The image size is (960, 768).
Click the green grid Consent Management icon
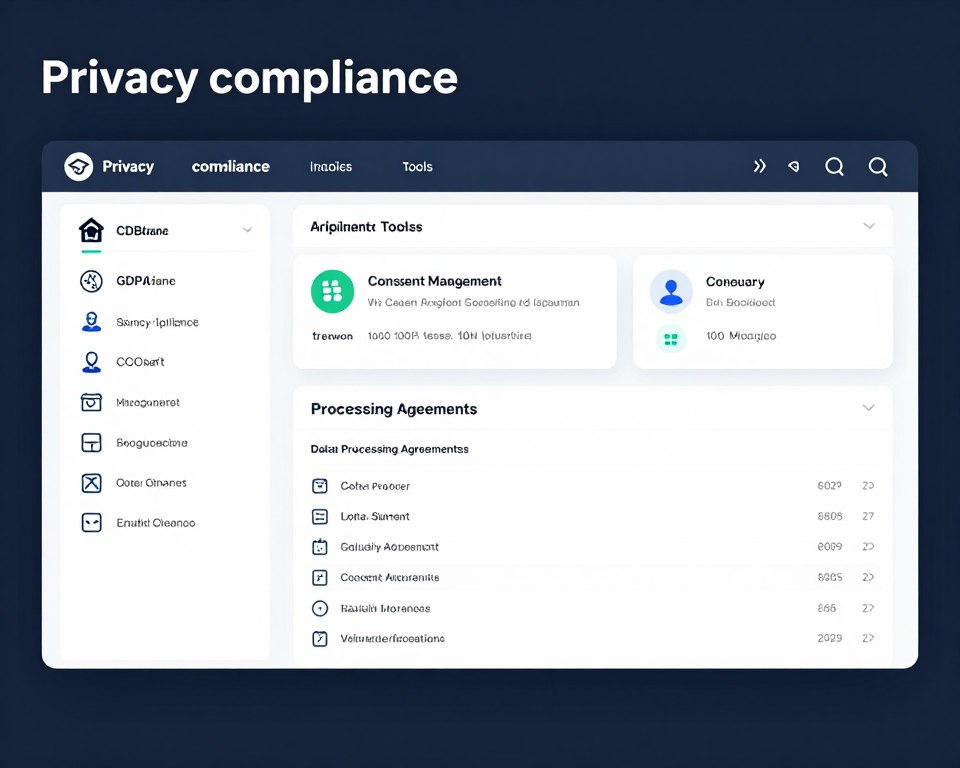(x=332, y=292)
